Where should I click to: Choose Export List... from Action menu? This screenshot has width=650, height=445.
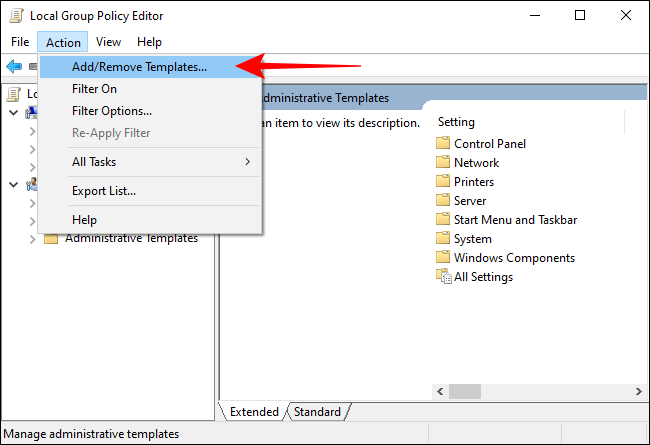[x=151, y=191]
